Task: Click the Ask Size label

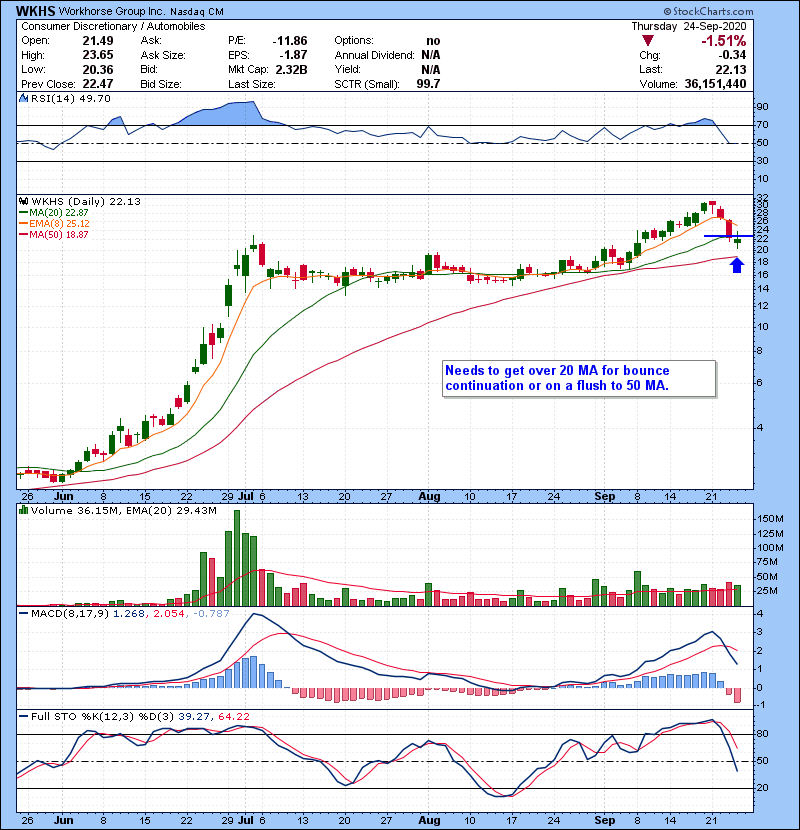Action: coord(163,55)
